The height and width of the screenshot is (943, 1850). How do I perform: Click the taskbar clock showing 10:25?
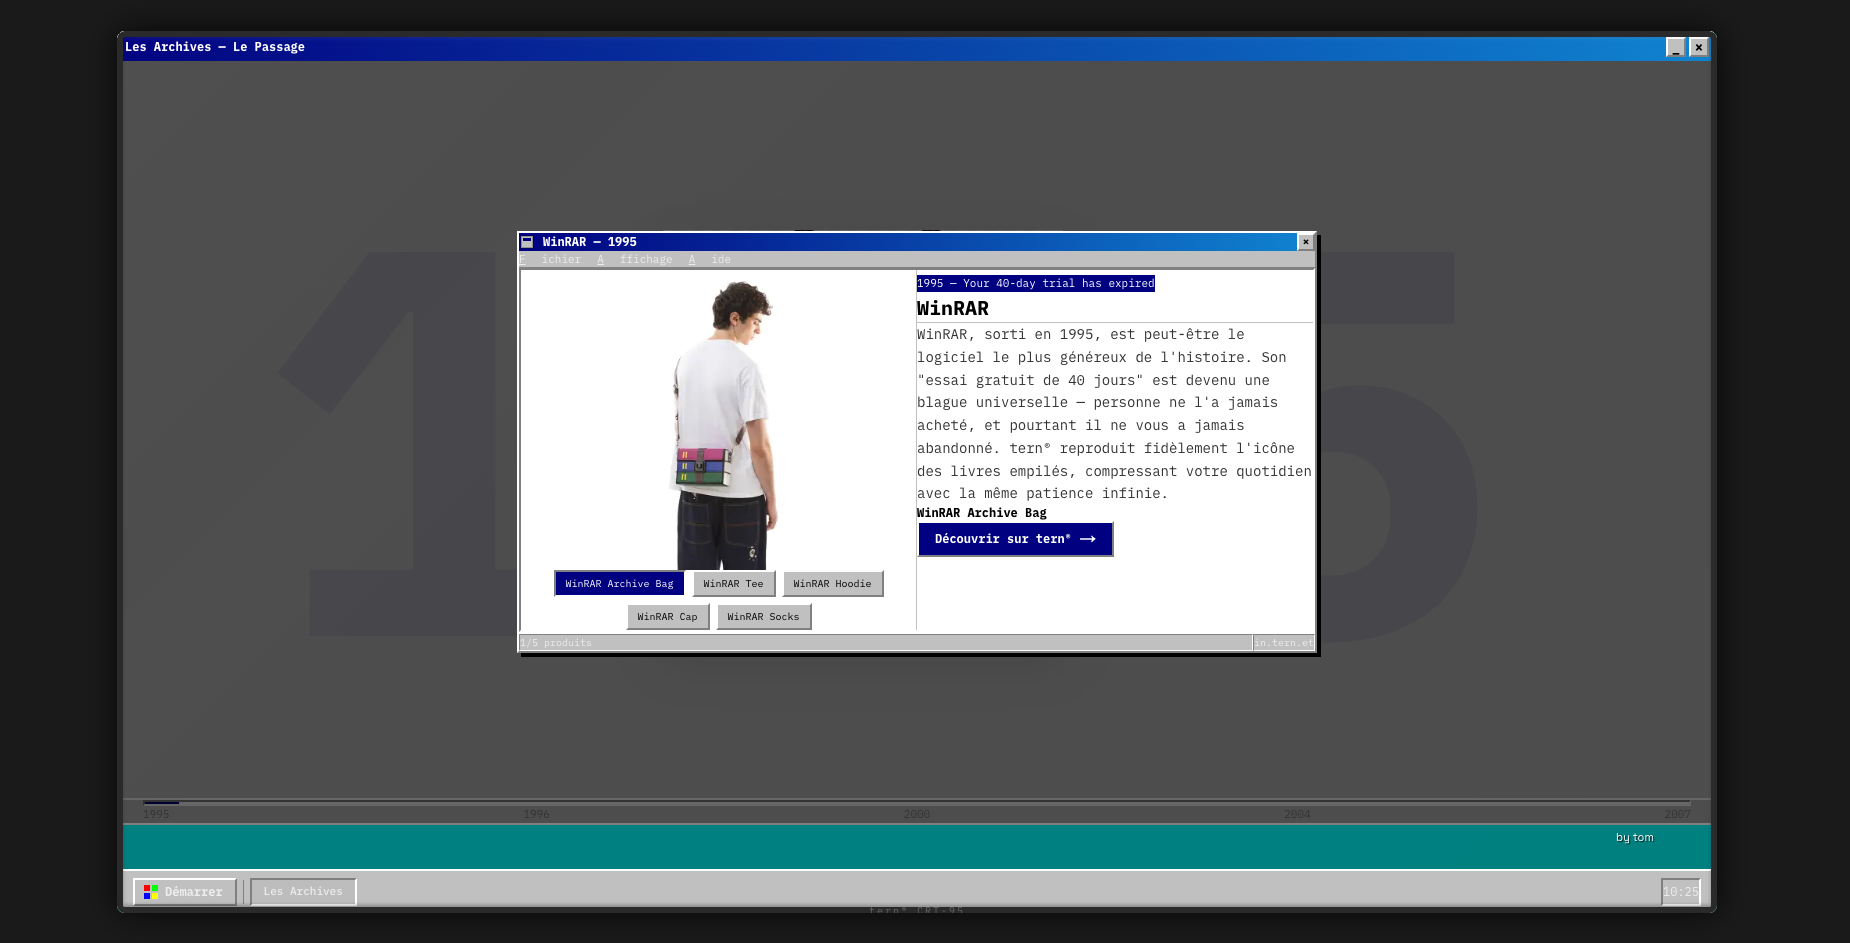click(1681, 892)
